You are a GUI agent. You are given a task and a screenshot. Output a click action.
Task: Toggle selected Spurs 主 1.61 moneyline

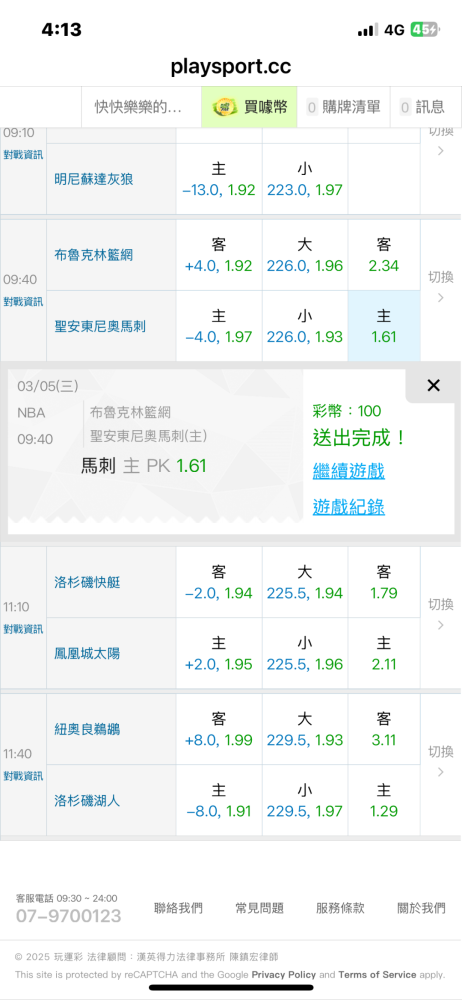(x=384, y=326)
